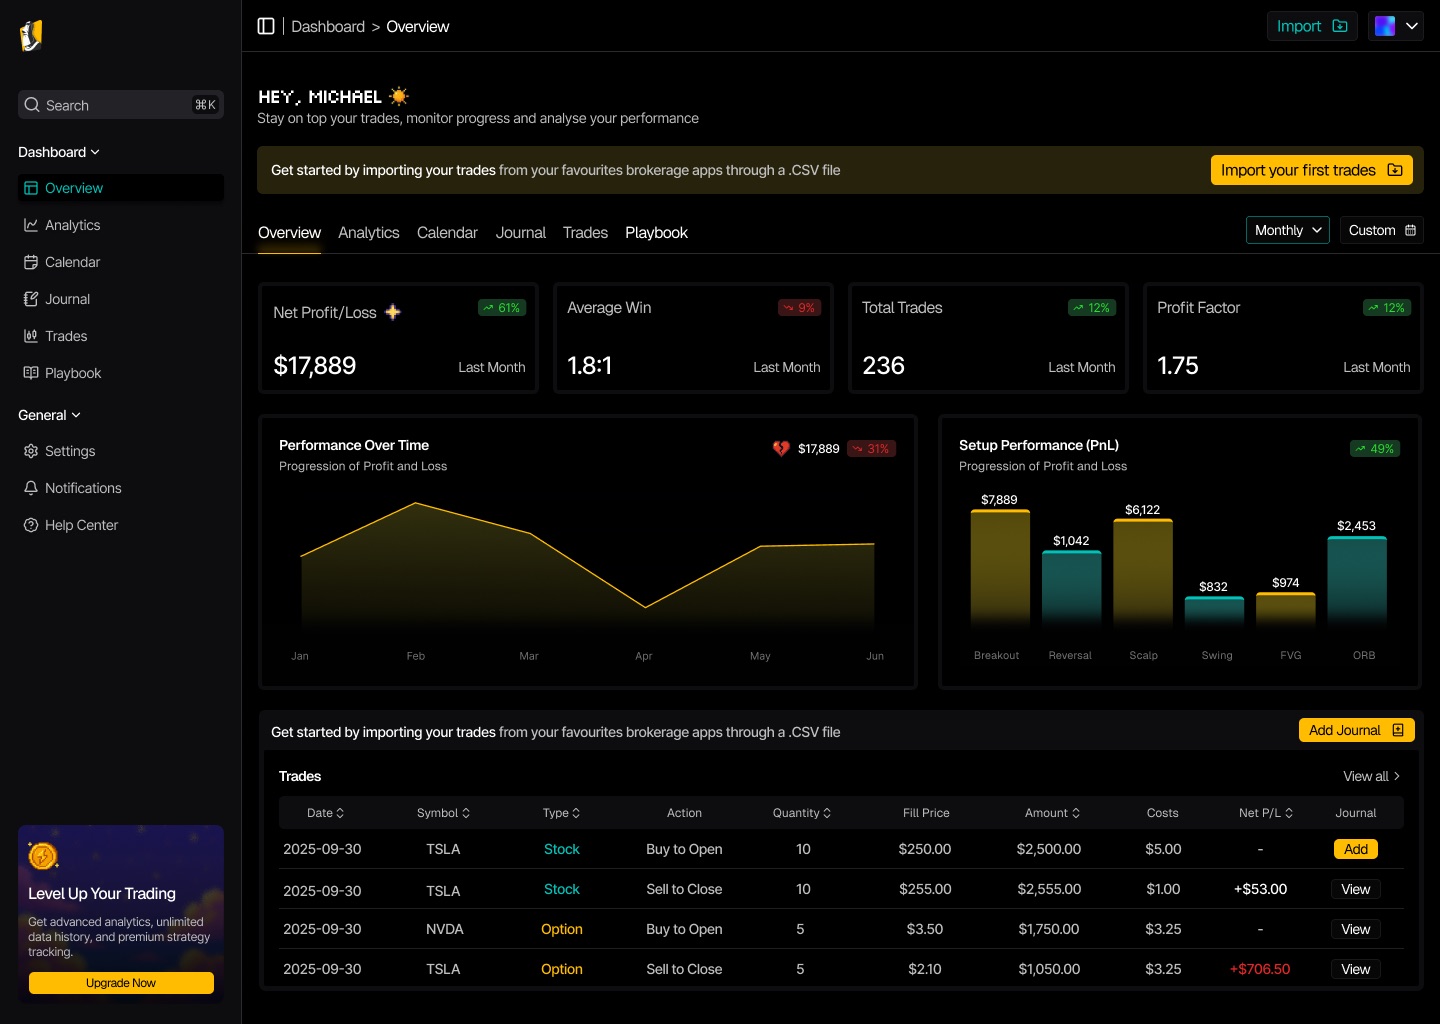Open the Monthly period dropdown

click(1288, 230)
